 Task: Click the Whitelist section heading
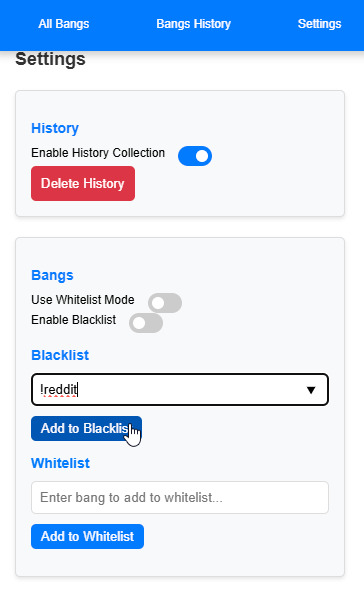pos(61,463)
